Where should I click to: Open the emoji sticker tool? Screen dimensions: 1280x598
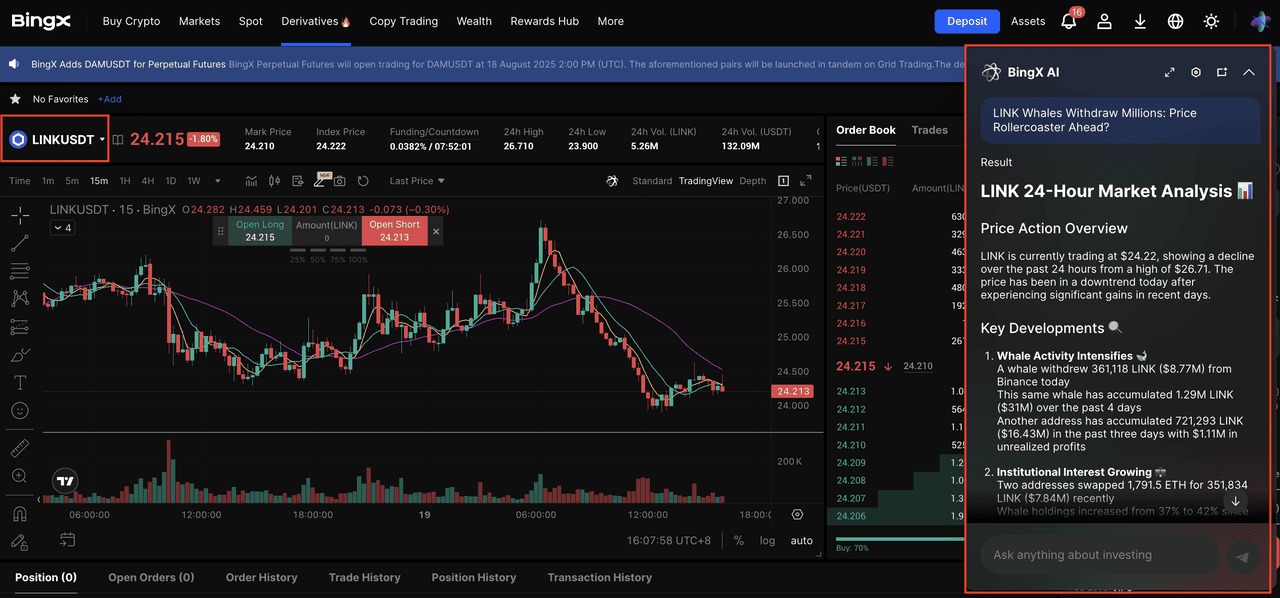(x=20, y=411)
